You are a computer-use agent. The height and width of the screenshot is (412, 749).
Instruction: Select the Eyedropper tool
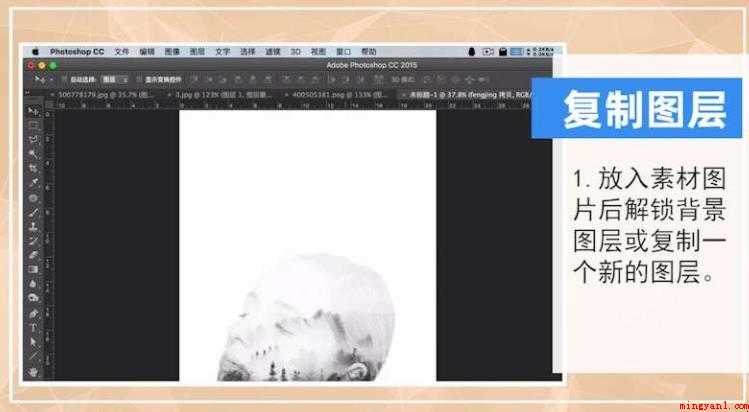[x=34, y=183]
